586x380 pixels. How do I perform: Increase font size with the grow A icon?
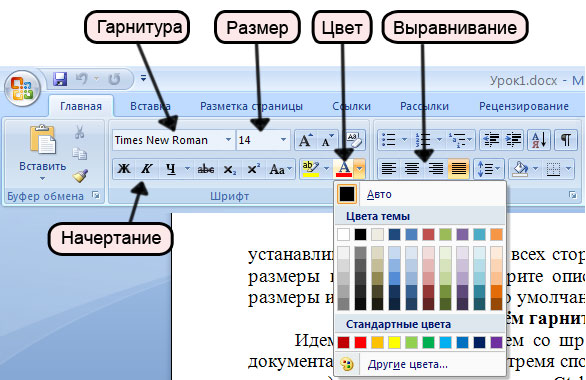coord(305,140)
